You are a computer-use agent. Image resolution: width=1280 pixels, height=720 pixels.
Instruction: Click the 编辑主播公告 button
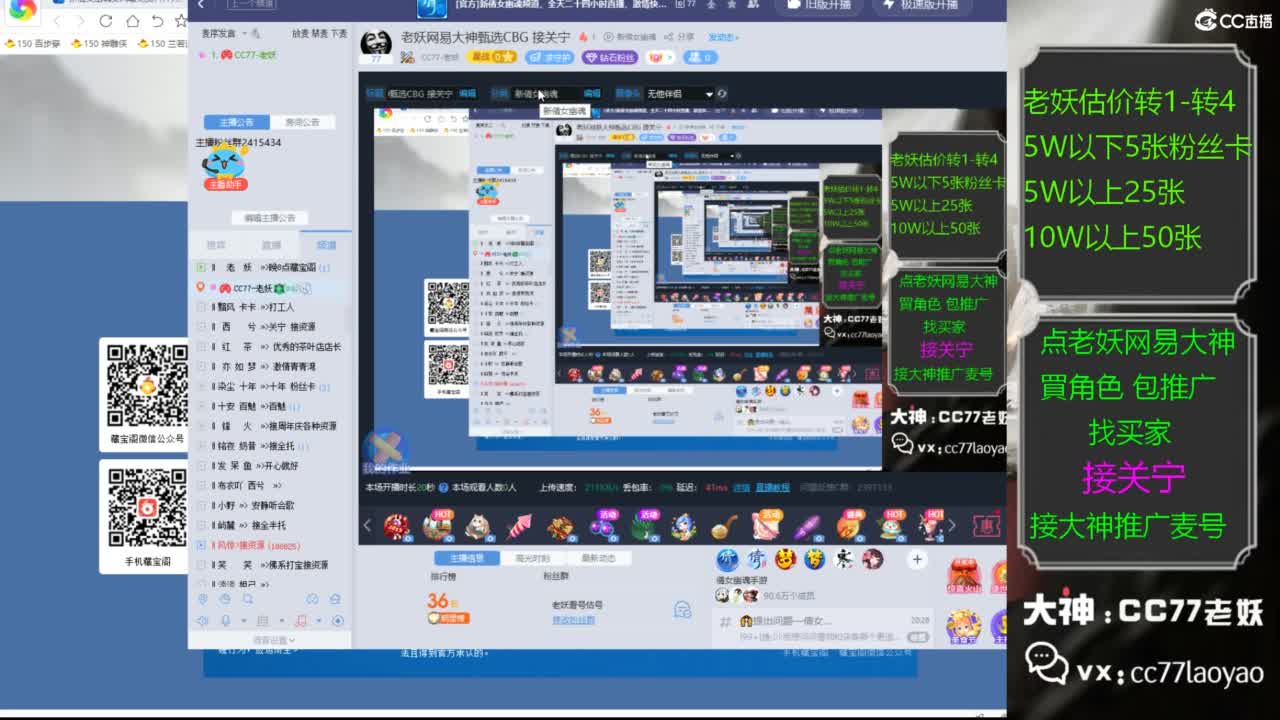coord(270,217)
